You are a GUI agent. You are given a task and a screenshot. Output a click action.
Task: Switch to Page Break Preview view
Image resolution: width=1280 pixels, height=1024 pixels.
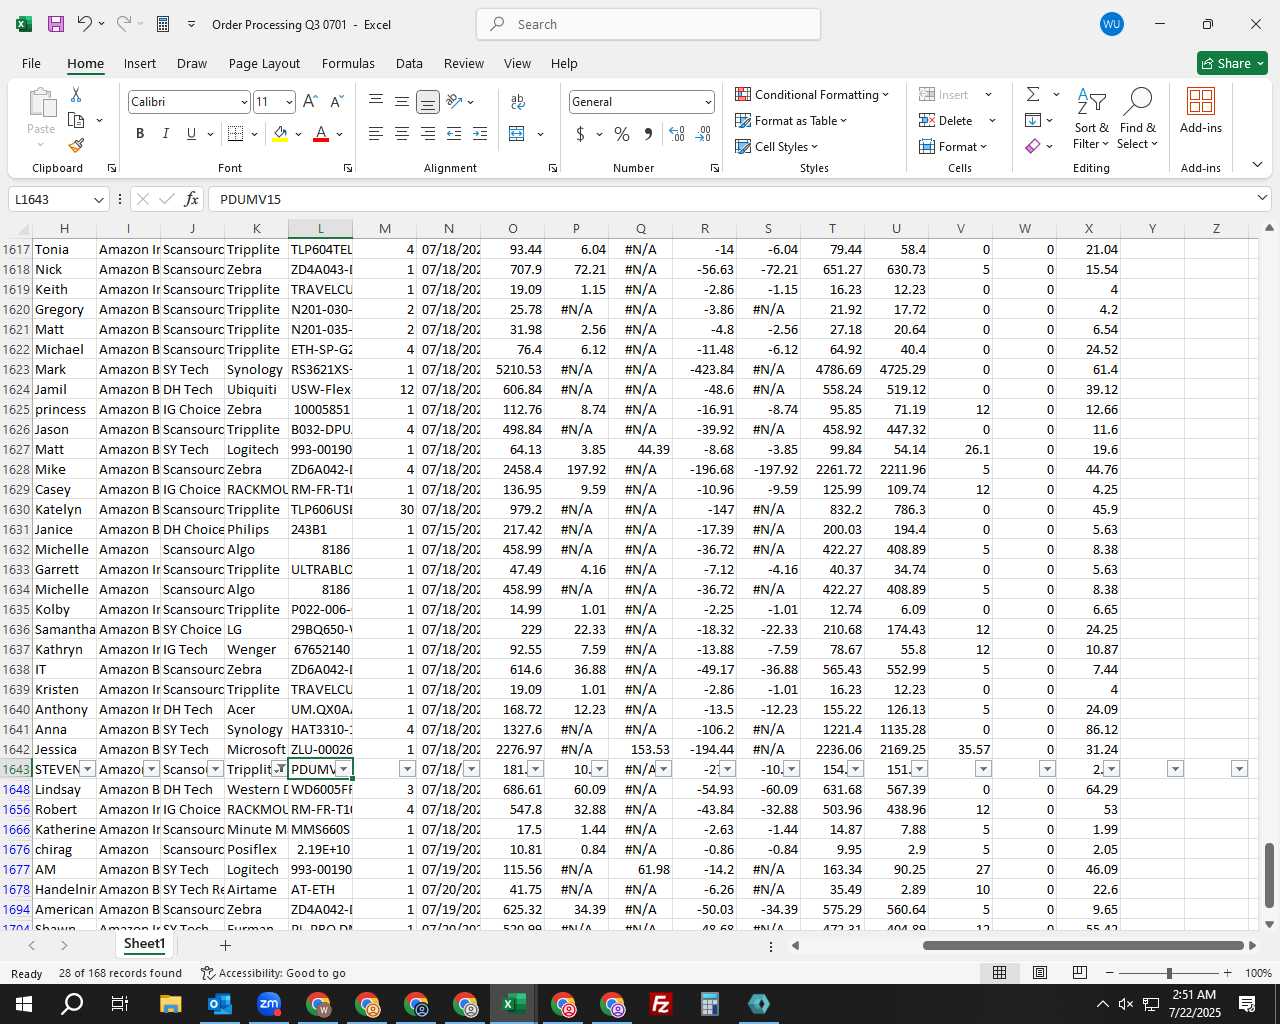click(1079, 972)
